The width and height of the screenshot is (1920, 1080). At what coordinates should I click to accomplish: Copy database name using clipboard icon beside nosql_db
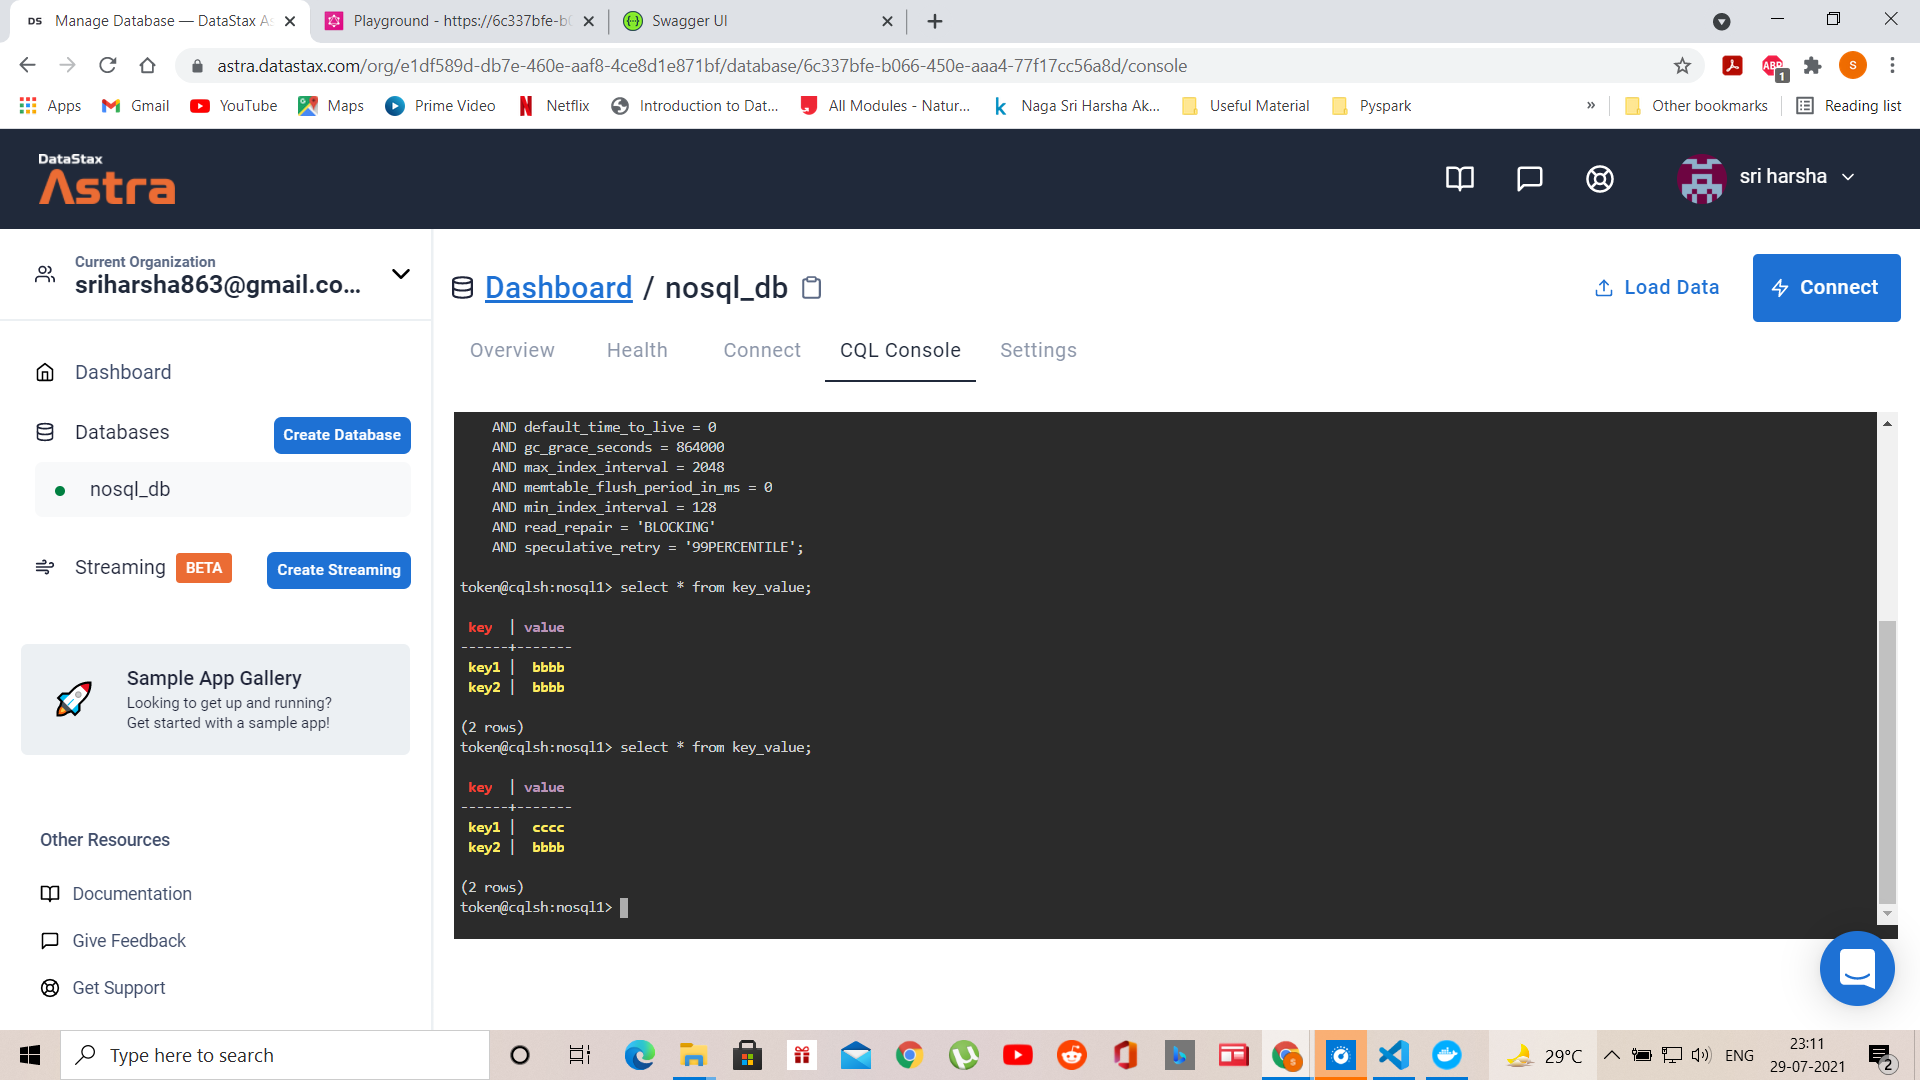[x=811, y=287]
